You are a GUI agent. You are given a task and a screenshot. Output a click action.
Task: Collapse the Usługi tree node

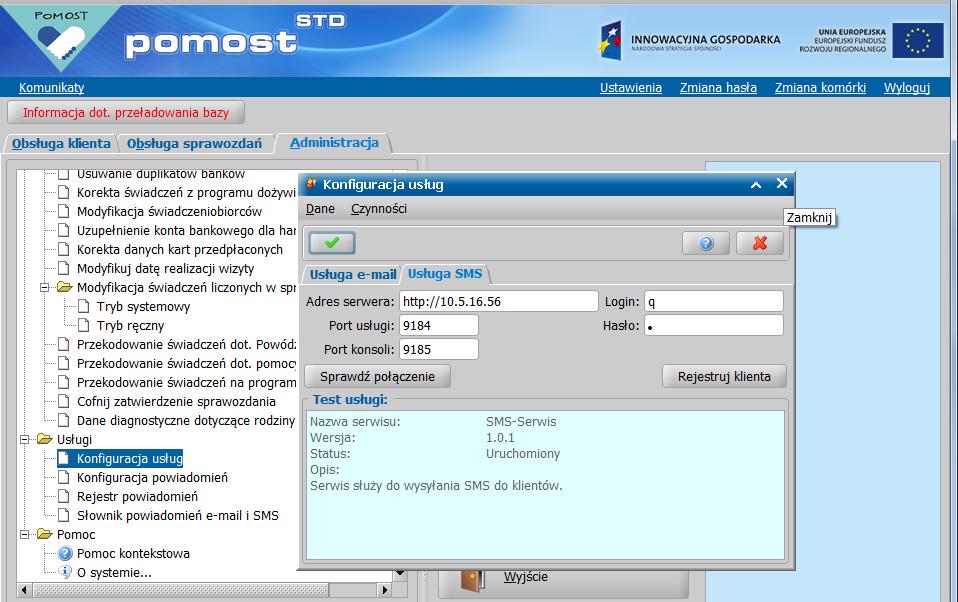click(x=24, y=439)
